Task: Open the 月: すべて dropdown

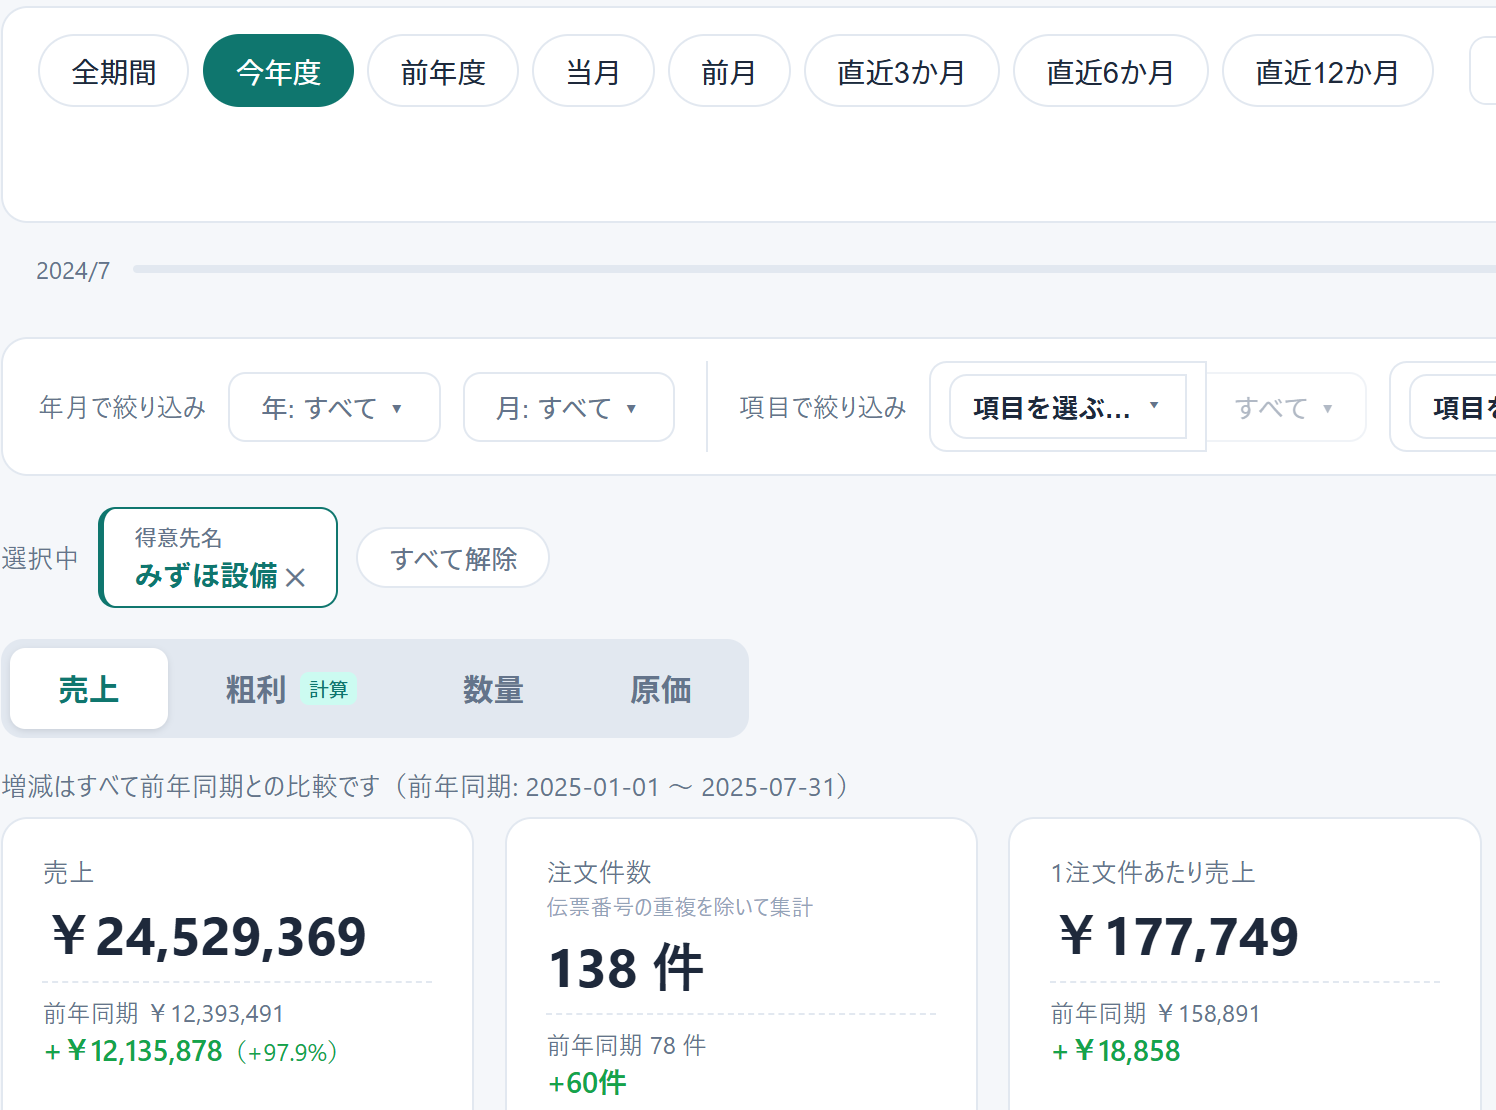Action: tap(568, 407)
